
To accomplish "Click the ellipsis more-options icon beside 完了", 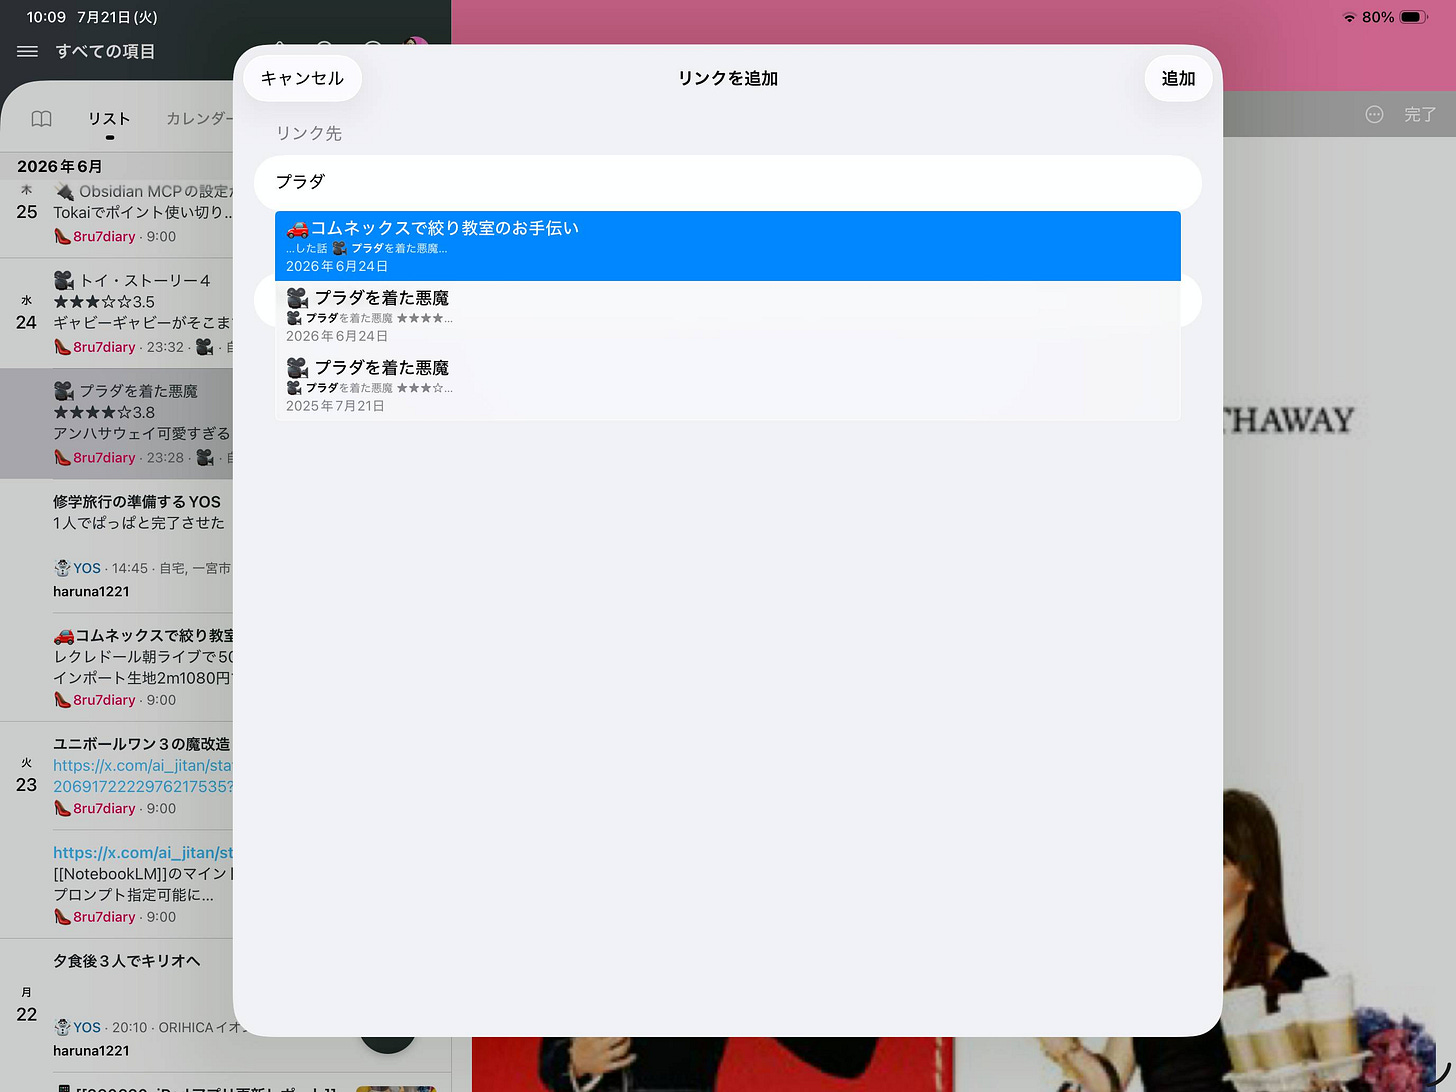I will [1374, 114].
